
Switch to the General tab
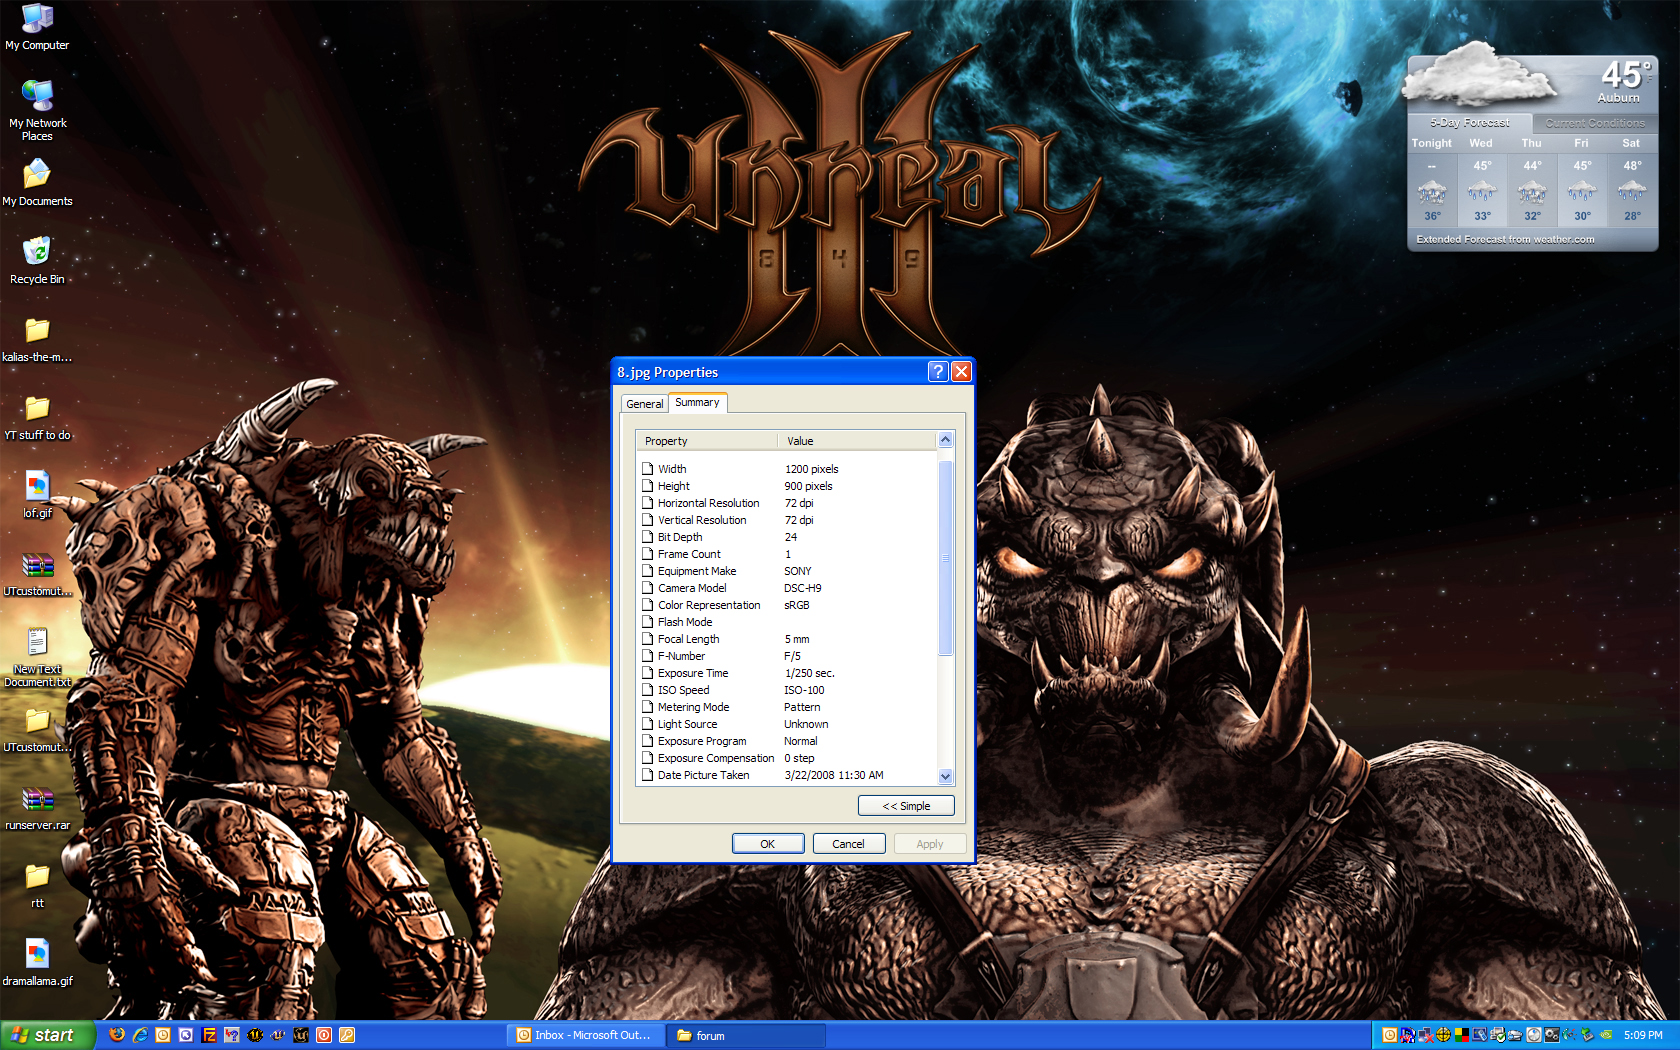tap(644, 404)
